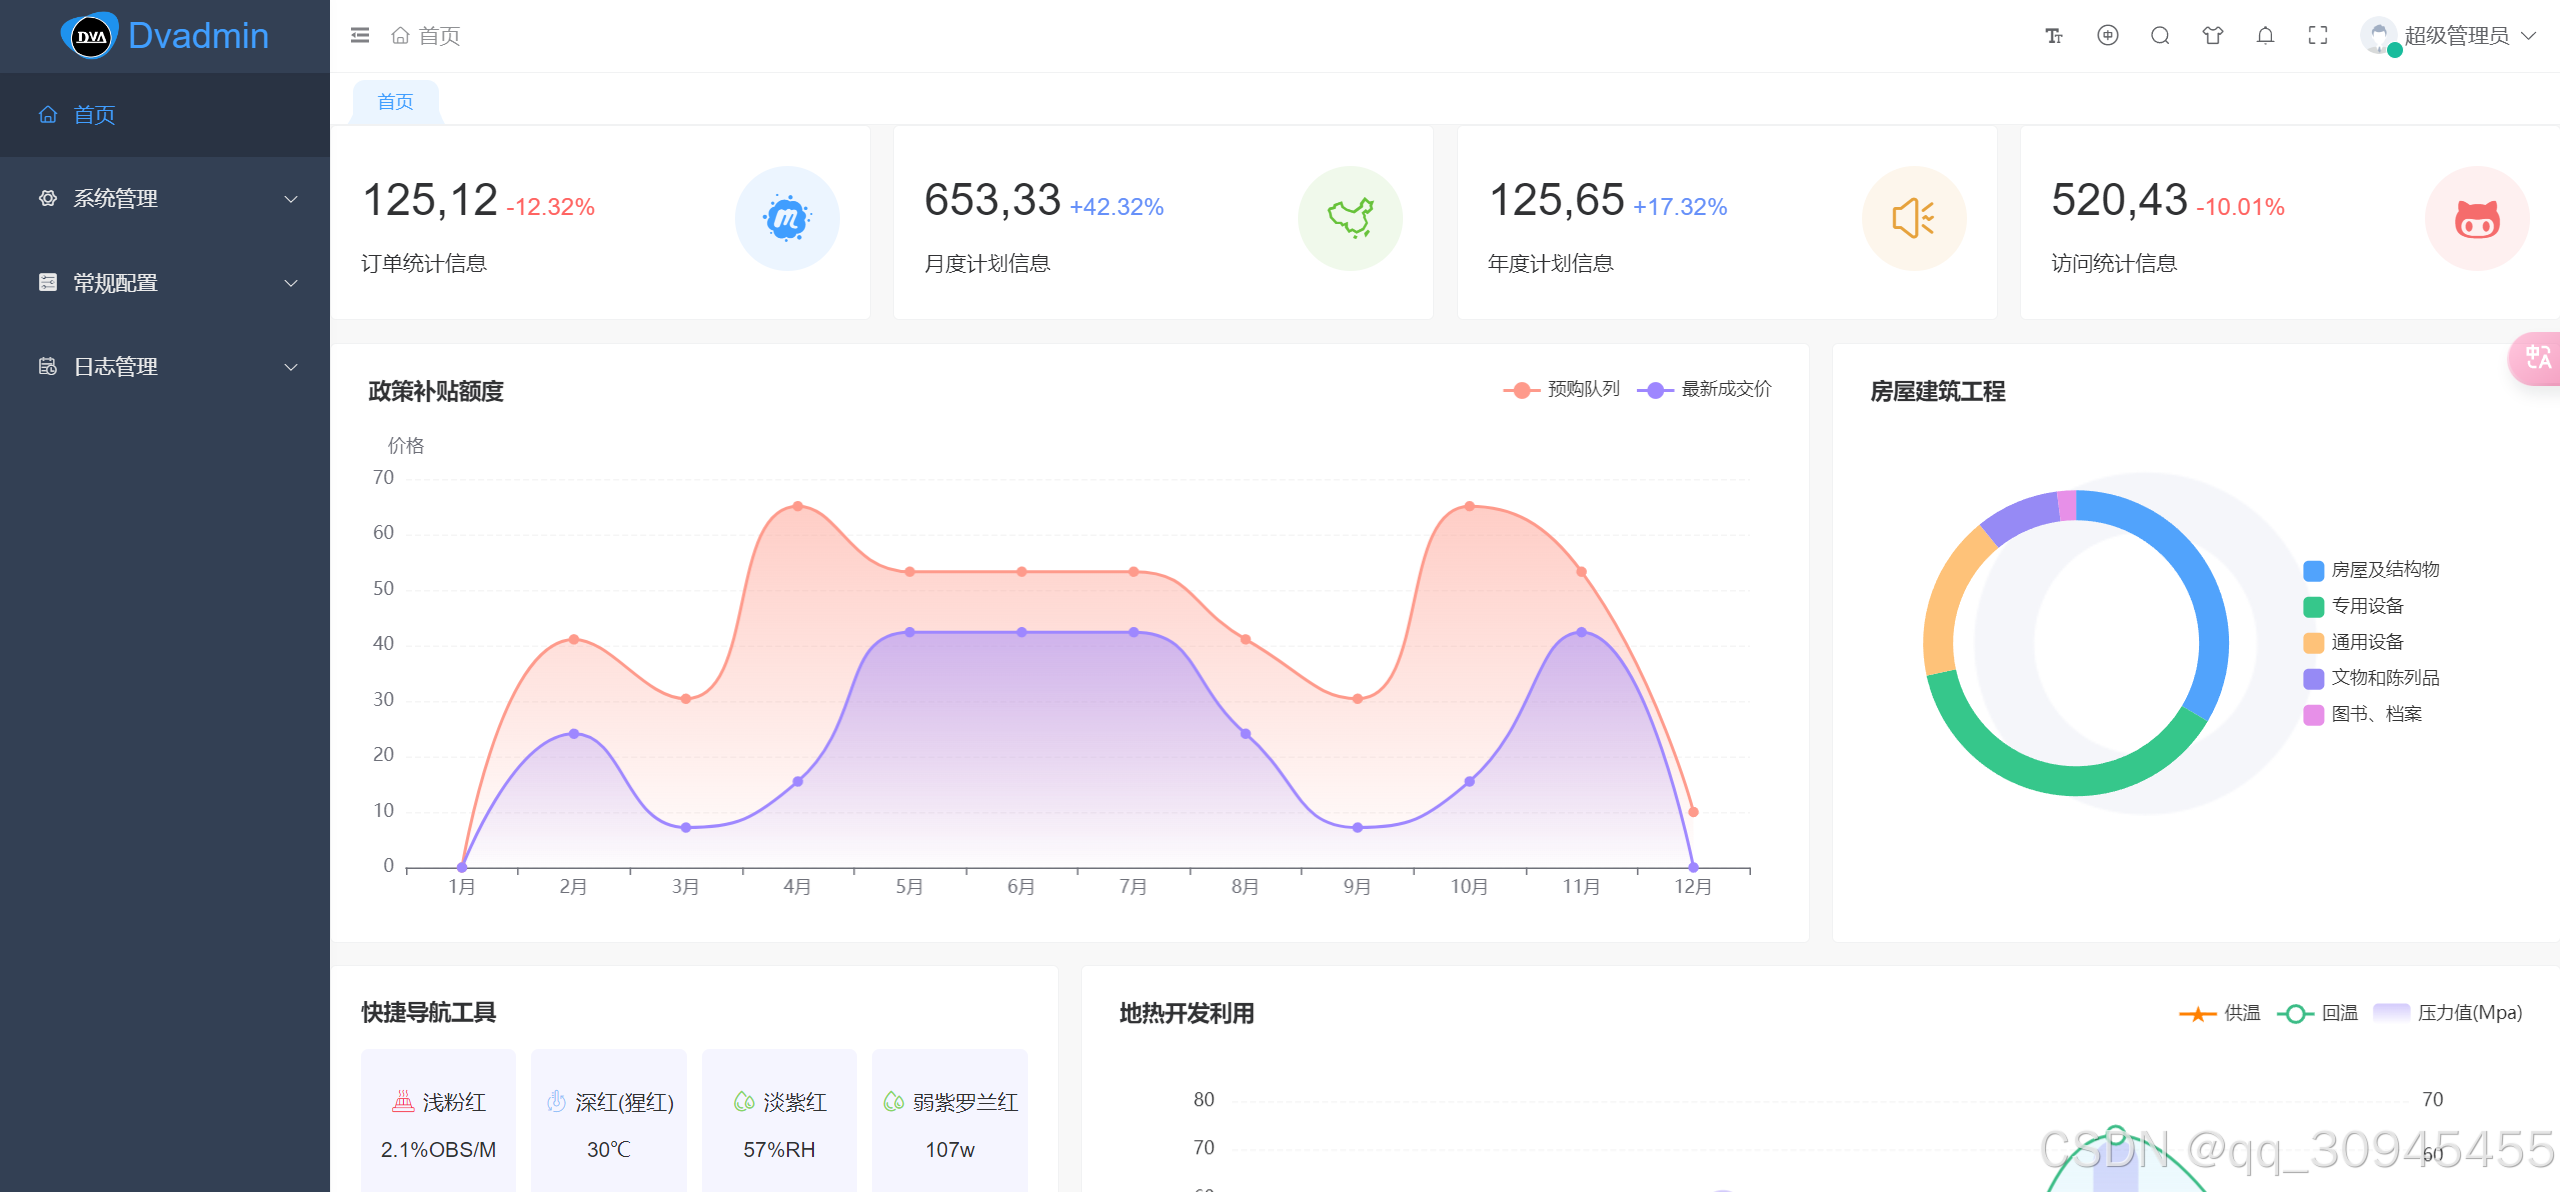The width and height of the screenshot is (2560, 1192).
Task: Click the 订单统计信息 statistics card
Action: click(600, 222)
